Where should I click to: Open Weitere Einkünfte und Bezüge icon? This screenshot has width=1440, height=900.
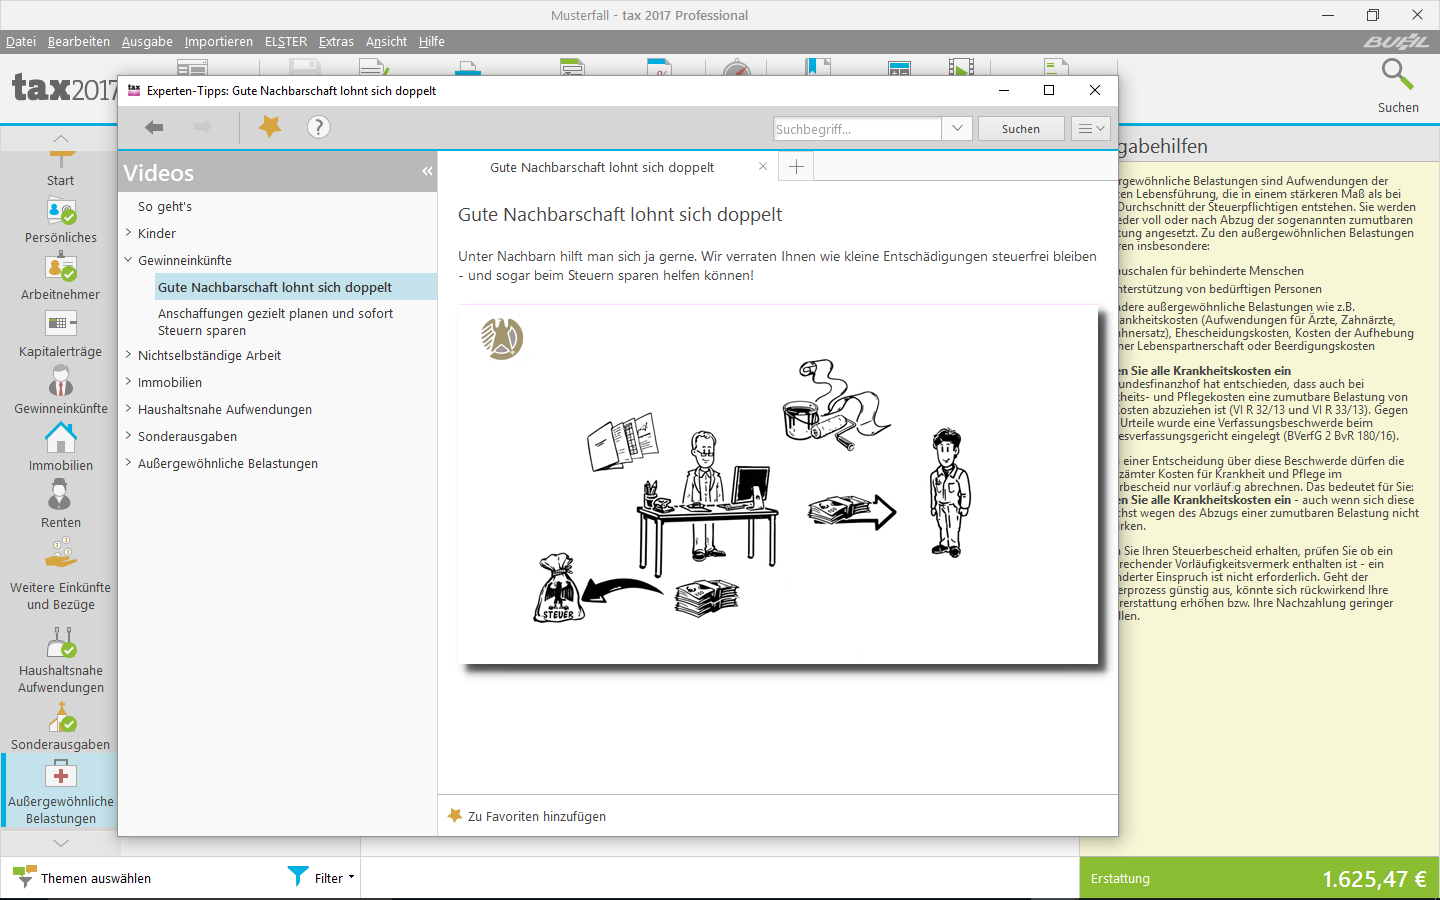tap(61, 554)
